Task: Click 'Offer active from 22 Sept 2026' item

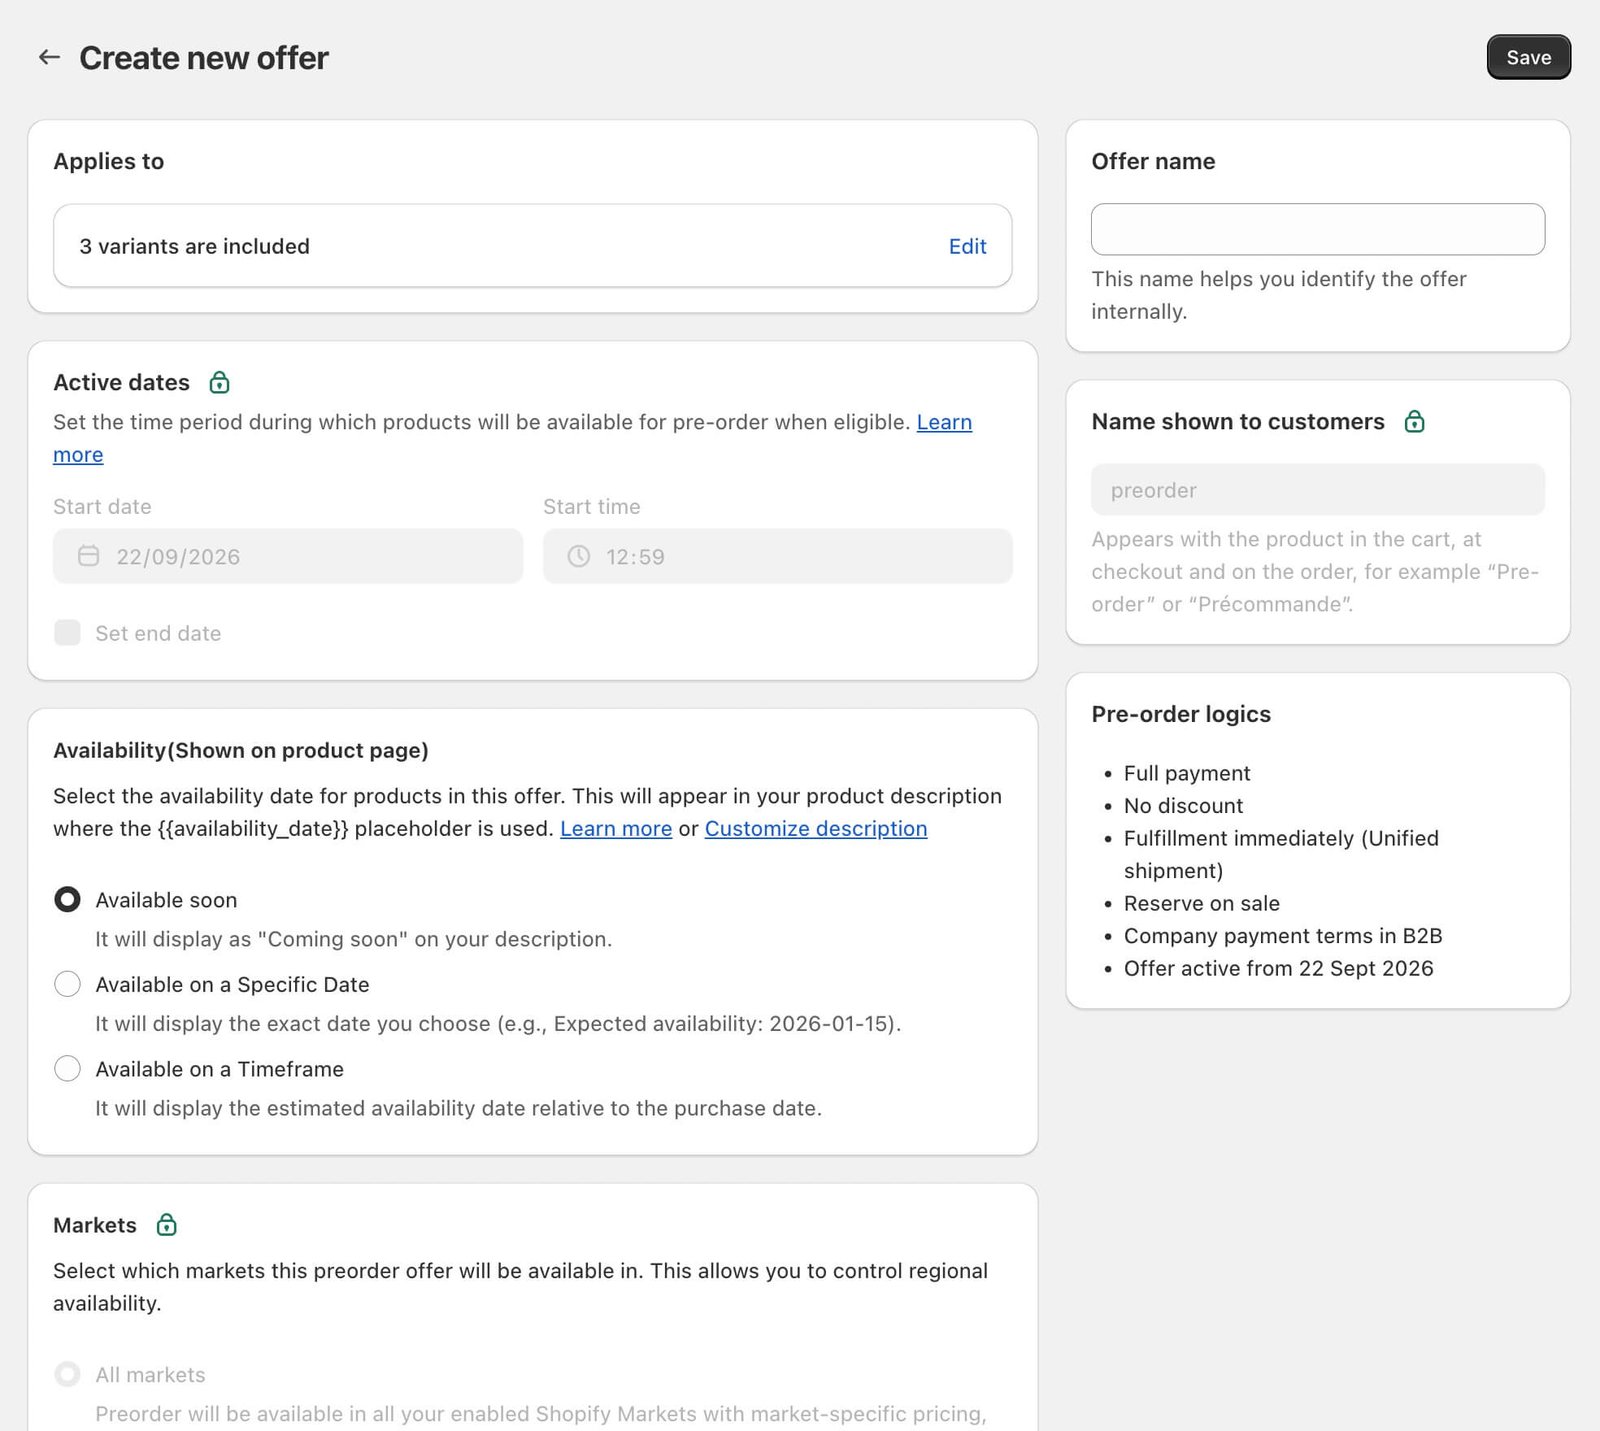Action: [1278, 968]
